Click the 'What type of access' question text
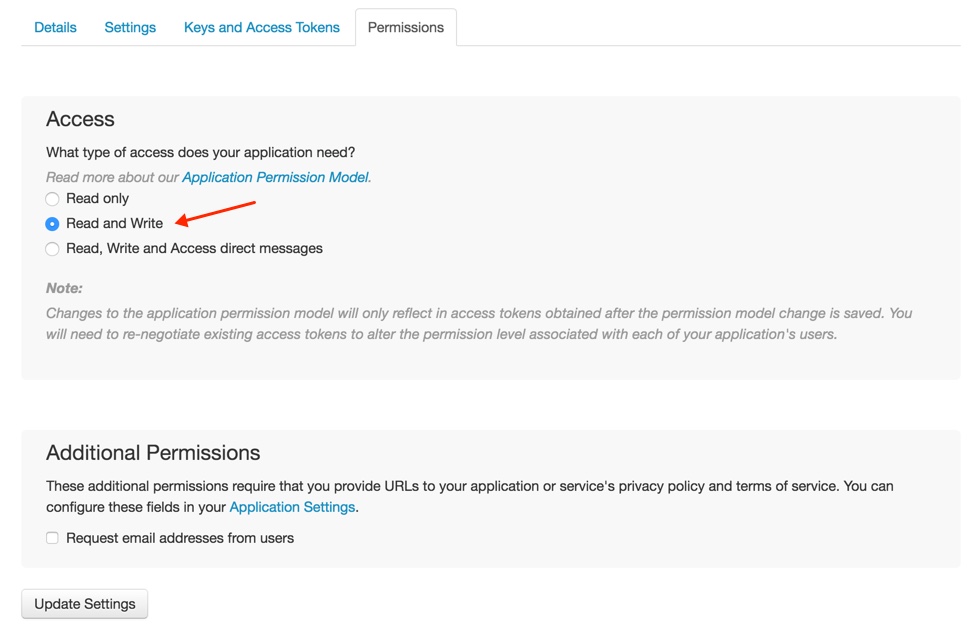This screenshot has width=978, height=638. [x=200, y=152]
